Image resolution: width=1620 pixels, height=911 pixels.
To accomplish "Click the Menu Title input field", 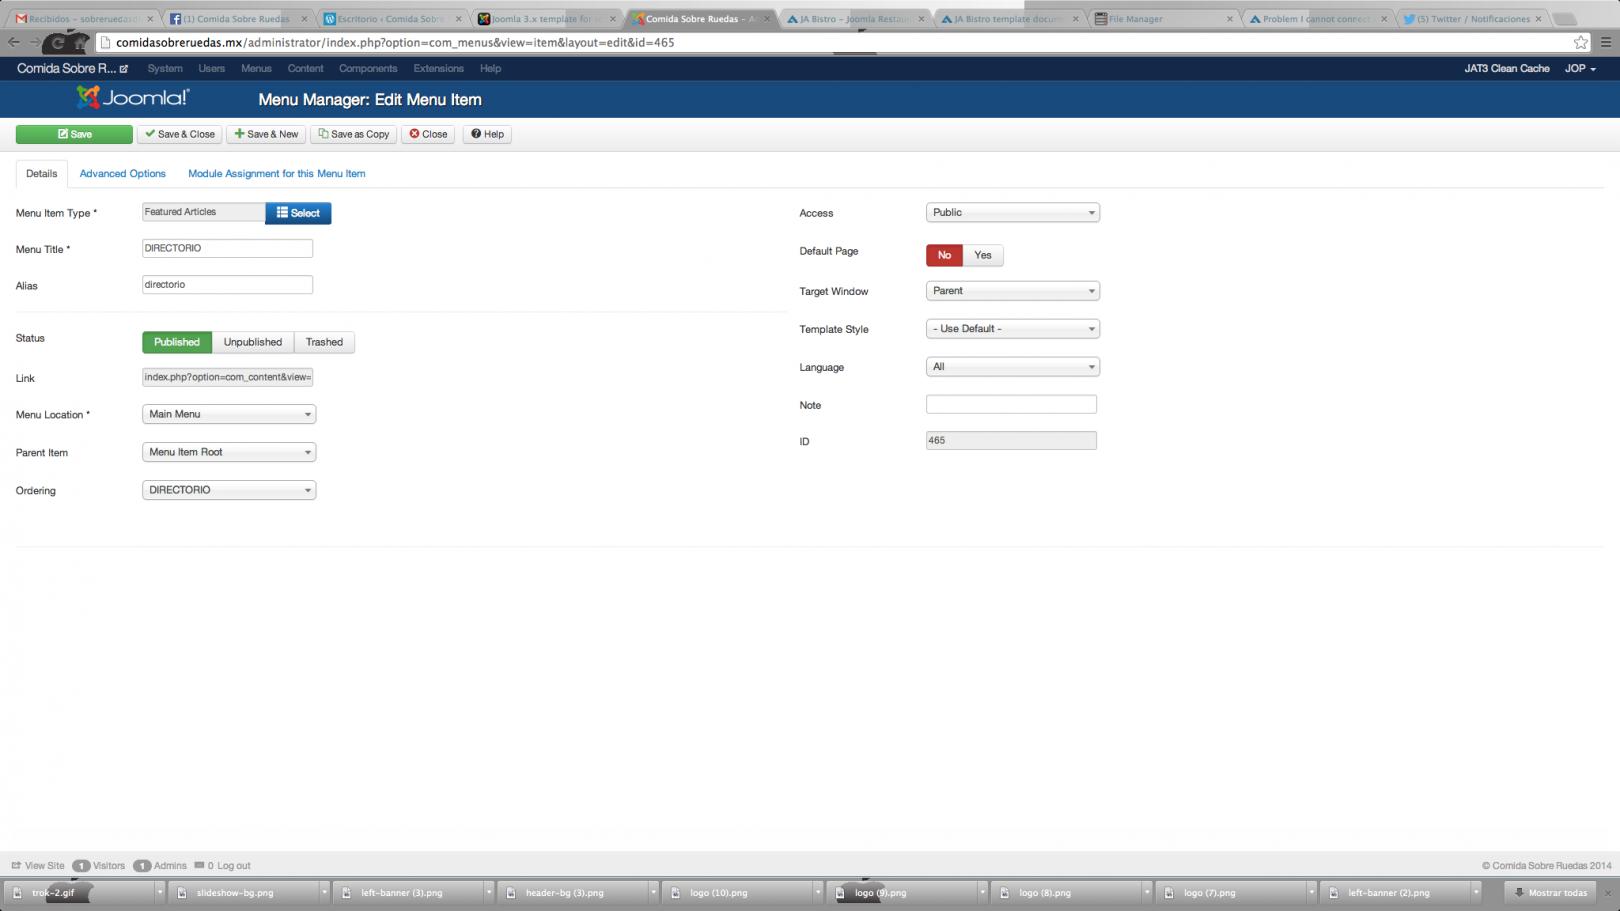I will coord(228,248).
